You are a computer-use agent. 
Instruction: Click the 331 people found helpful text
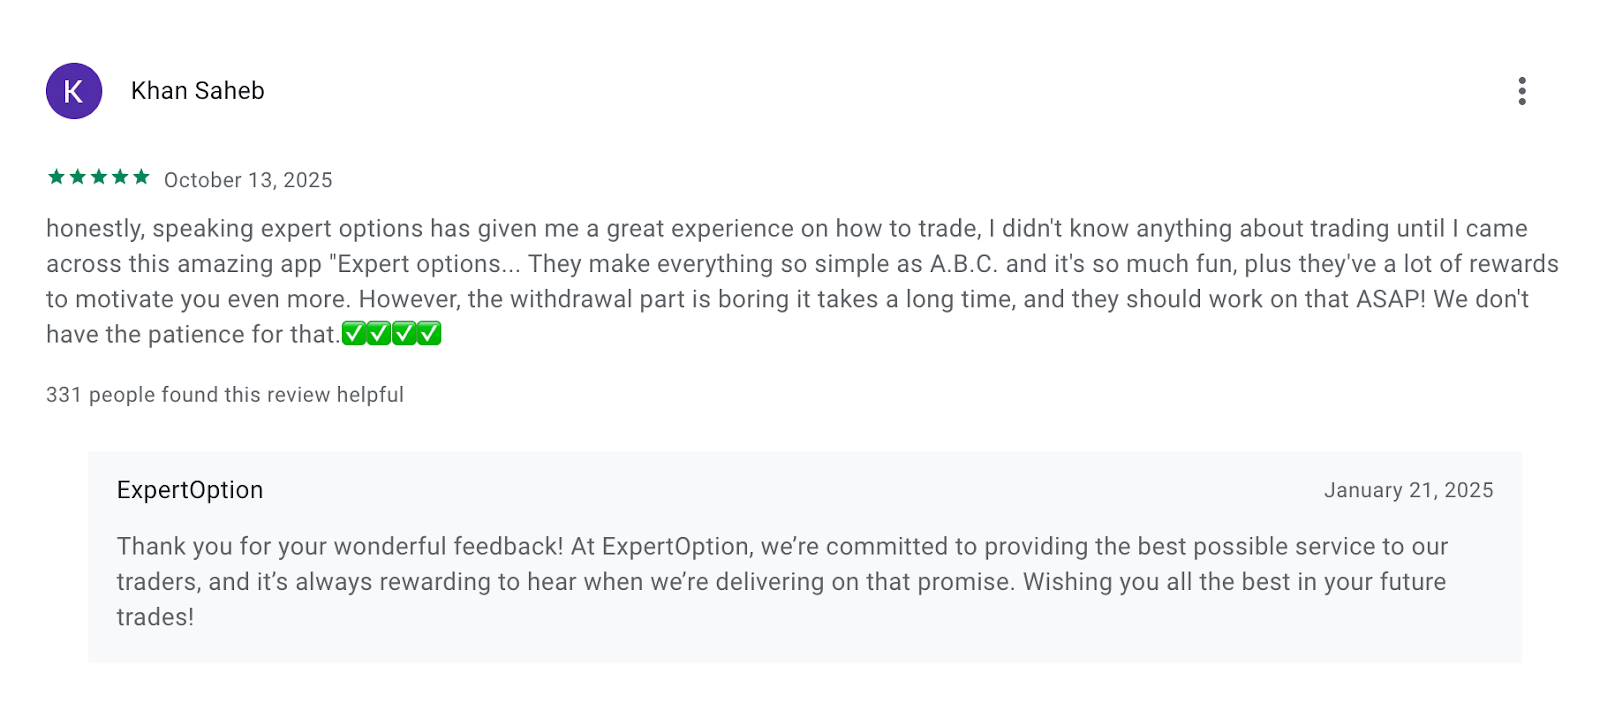point(225,395)
